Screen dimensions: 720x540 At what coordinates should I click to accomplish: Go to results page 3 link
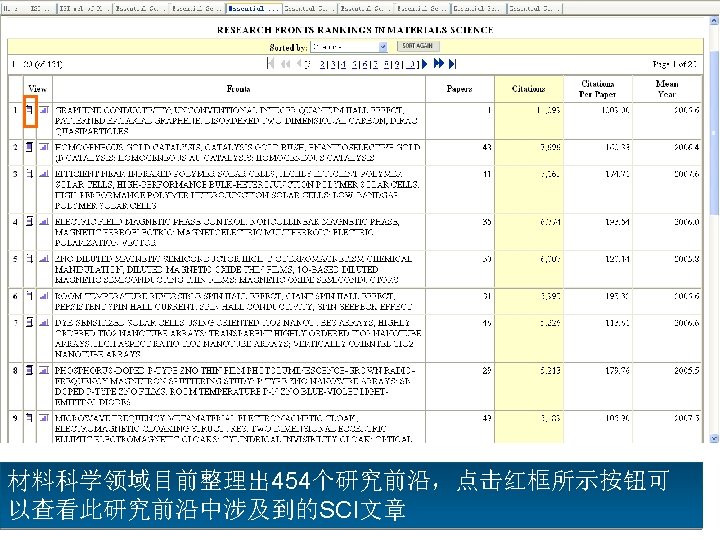(332, 64)
